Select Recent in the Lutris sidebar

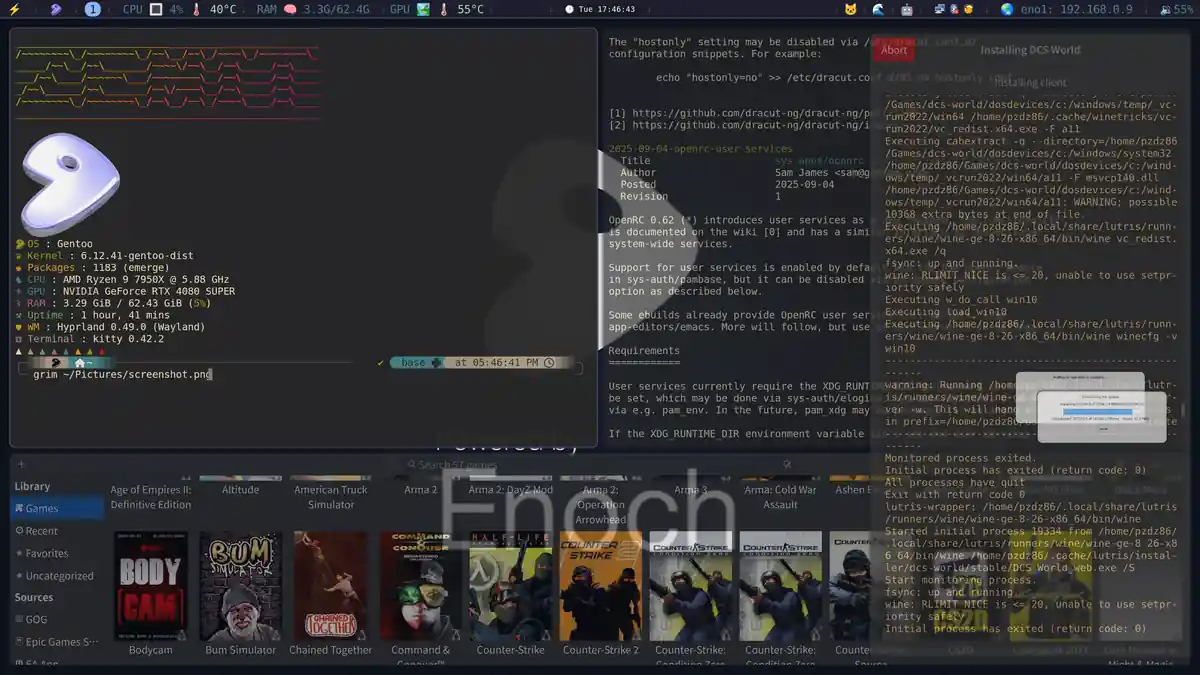coord(42,531)
